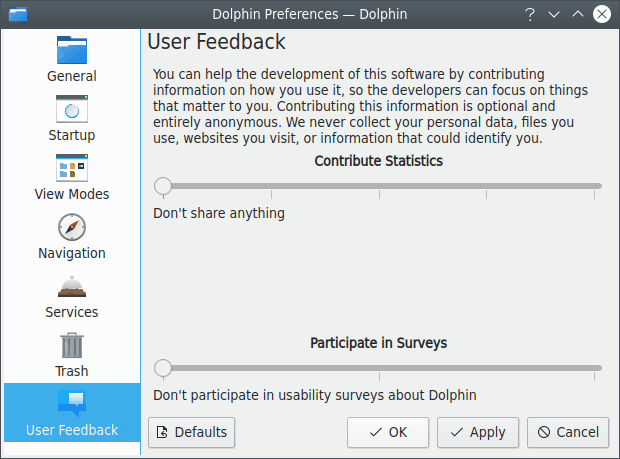Viewport: 620px width, 459px height.
Task: Select the User Feedback speech bubble icon
Action: point(72,403)
